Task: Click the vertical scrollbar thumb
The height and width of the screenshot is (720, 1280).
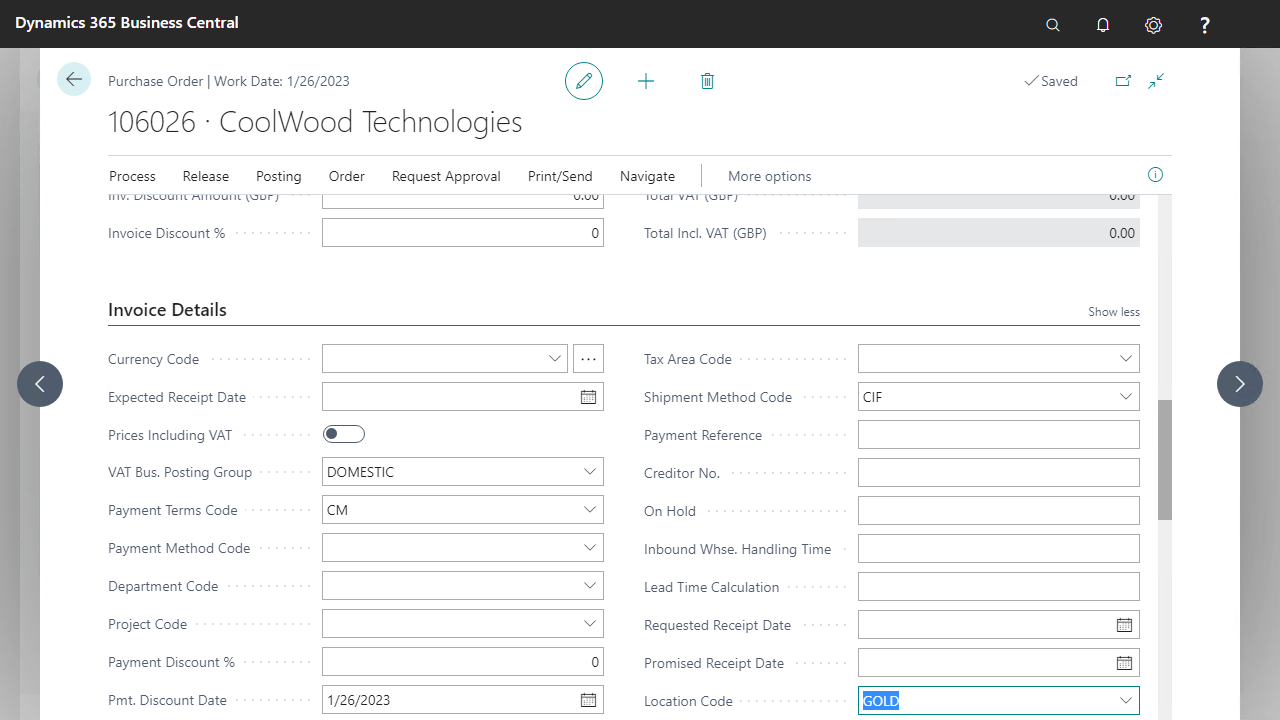Action: pos(1165,460)
